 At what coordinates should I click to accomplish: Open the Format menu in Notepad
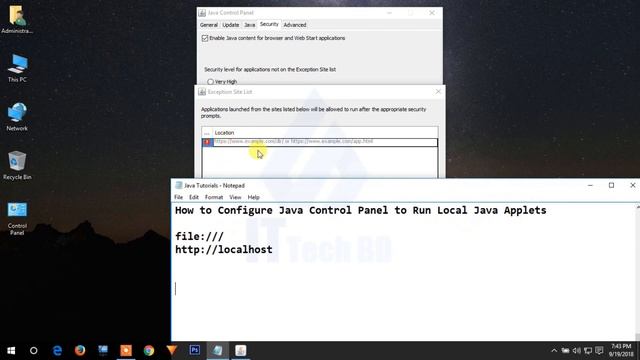click(214, 197)
